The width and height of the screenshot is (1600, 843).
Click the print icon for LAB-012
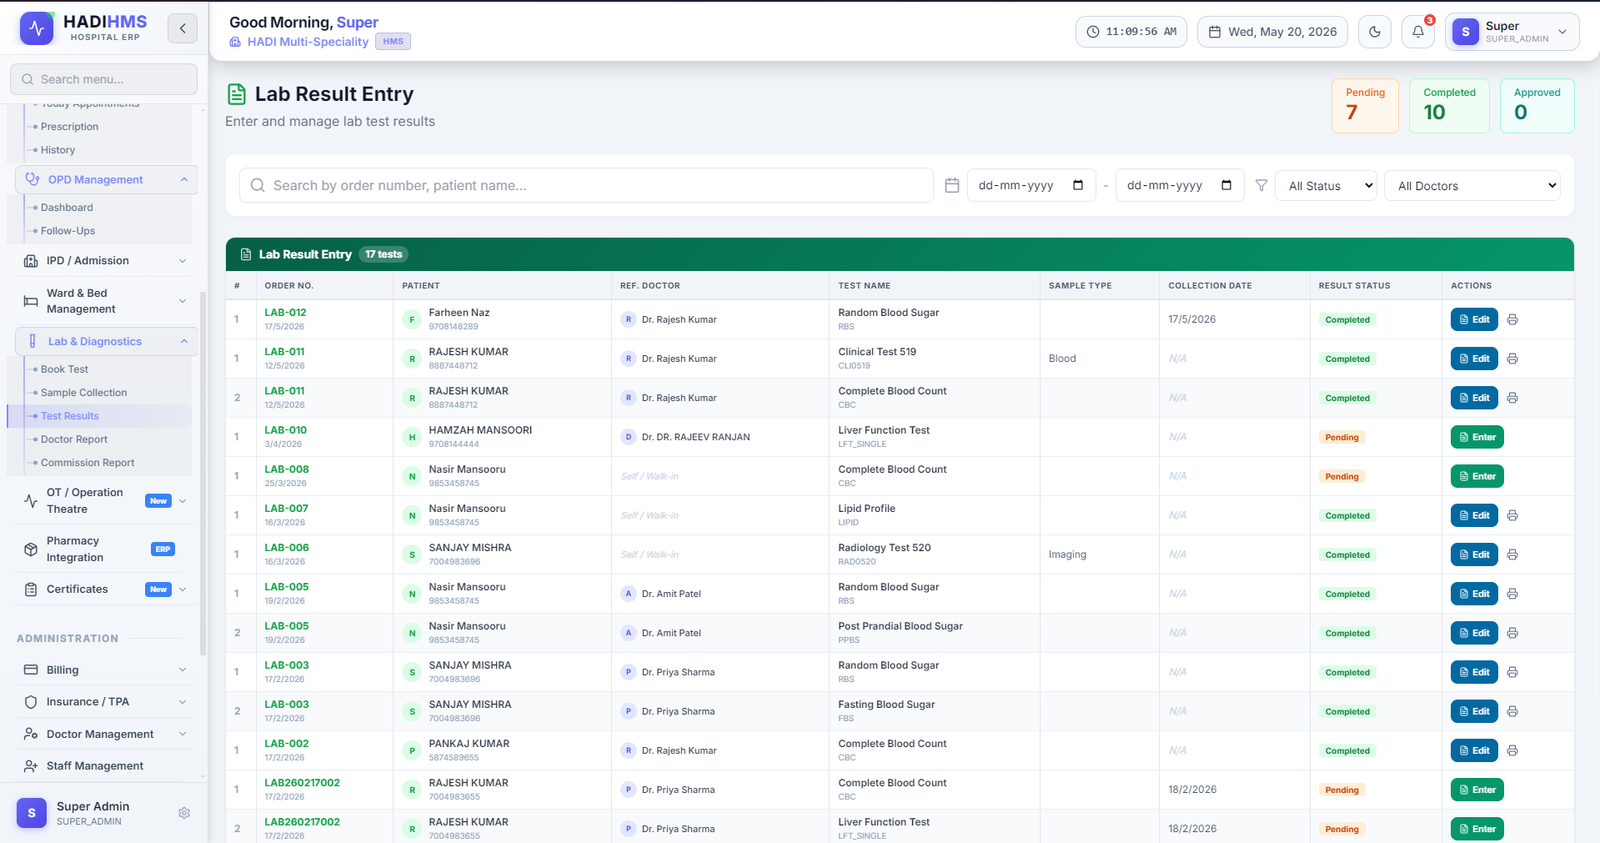tap(1512, 320)
